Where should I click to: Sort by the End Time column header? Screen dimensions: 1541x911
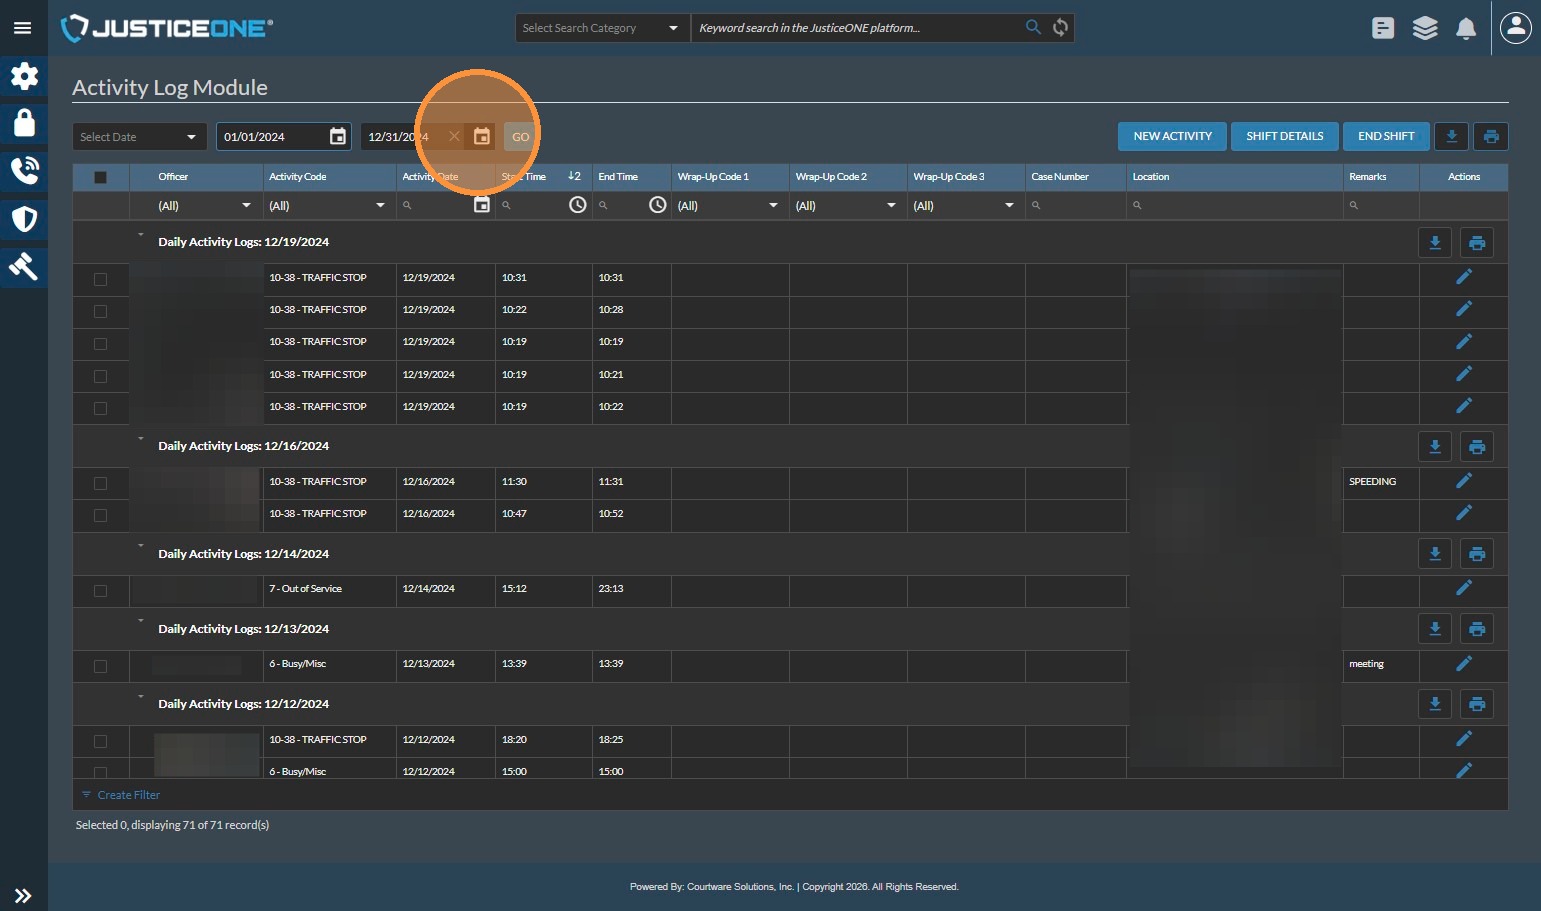(618, 177)
